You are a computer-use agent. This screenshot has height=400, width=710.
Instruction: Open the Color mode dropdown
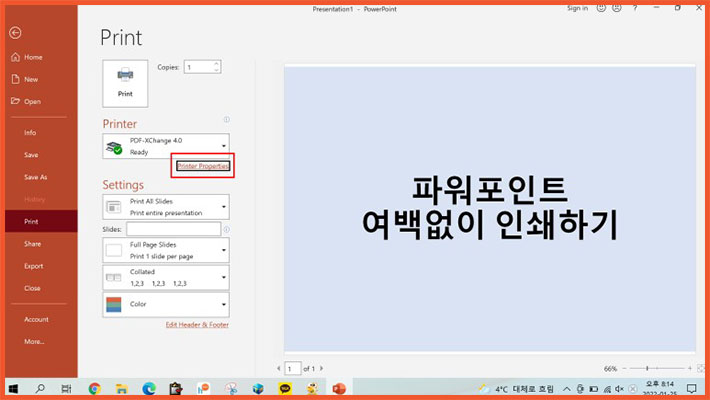[166, 304]
